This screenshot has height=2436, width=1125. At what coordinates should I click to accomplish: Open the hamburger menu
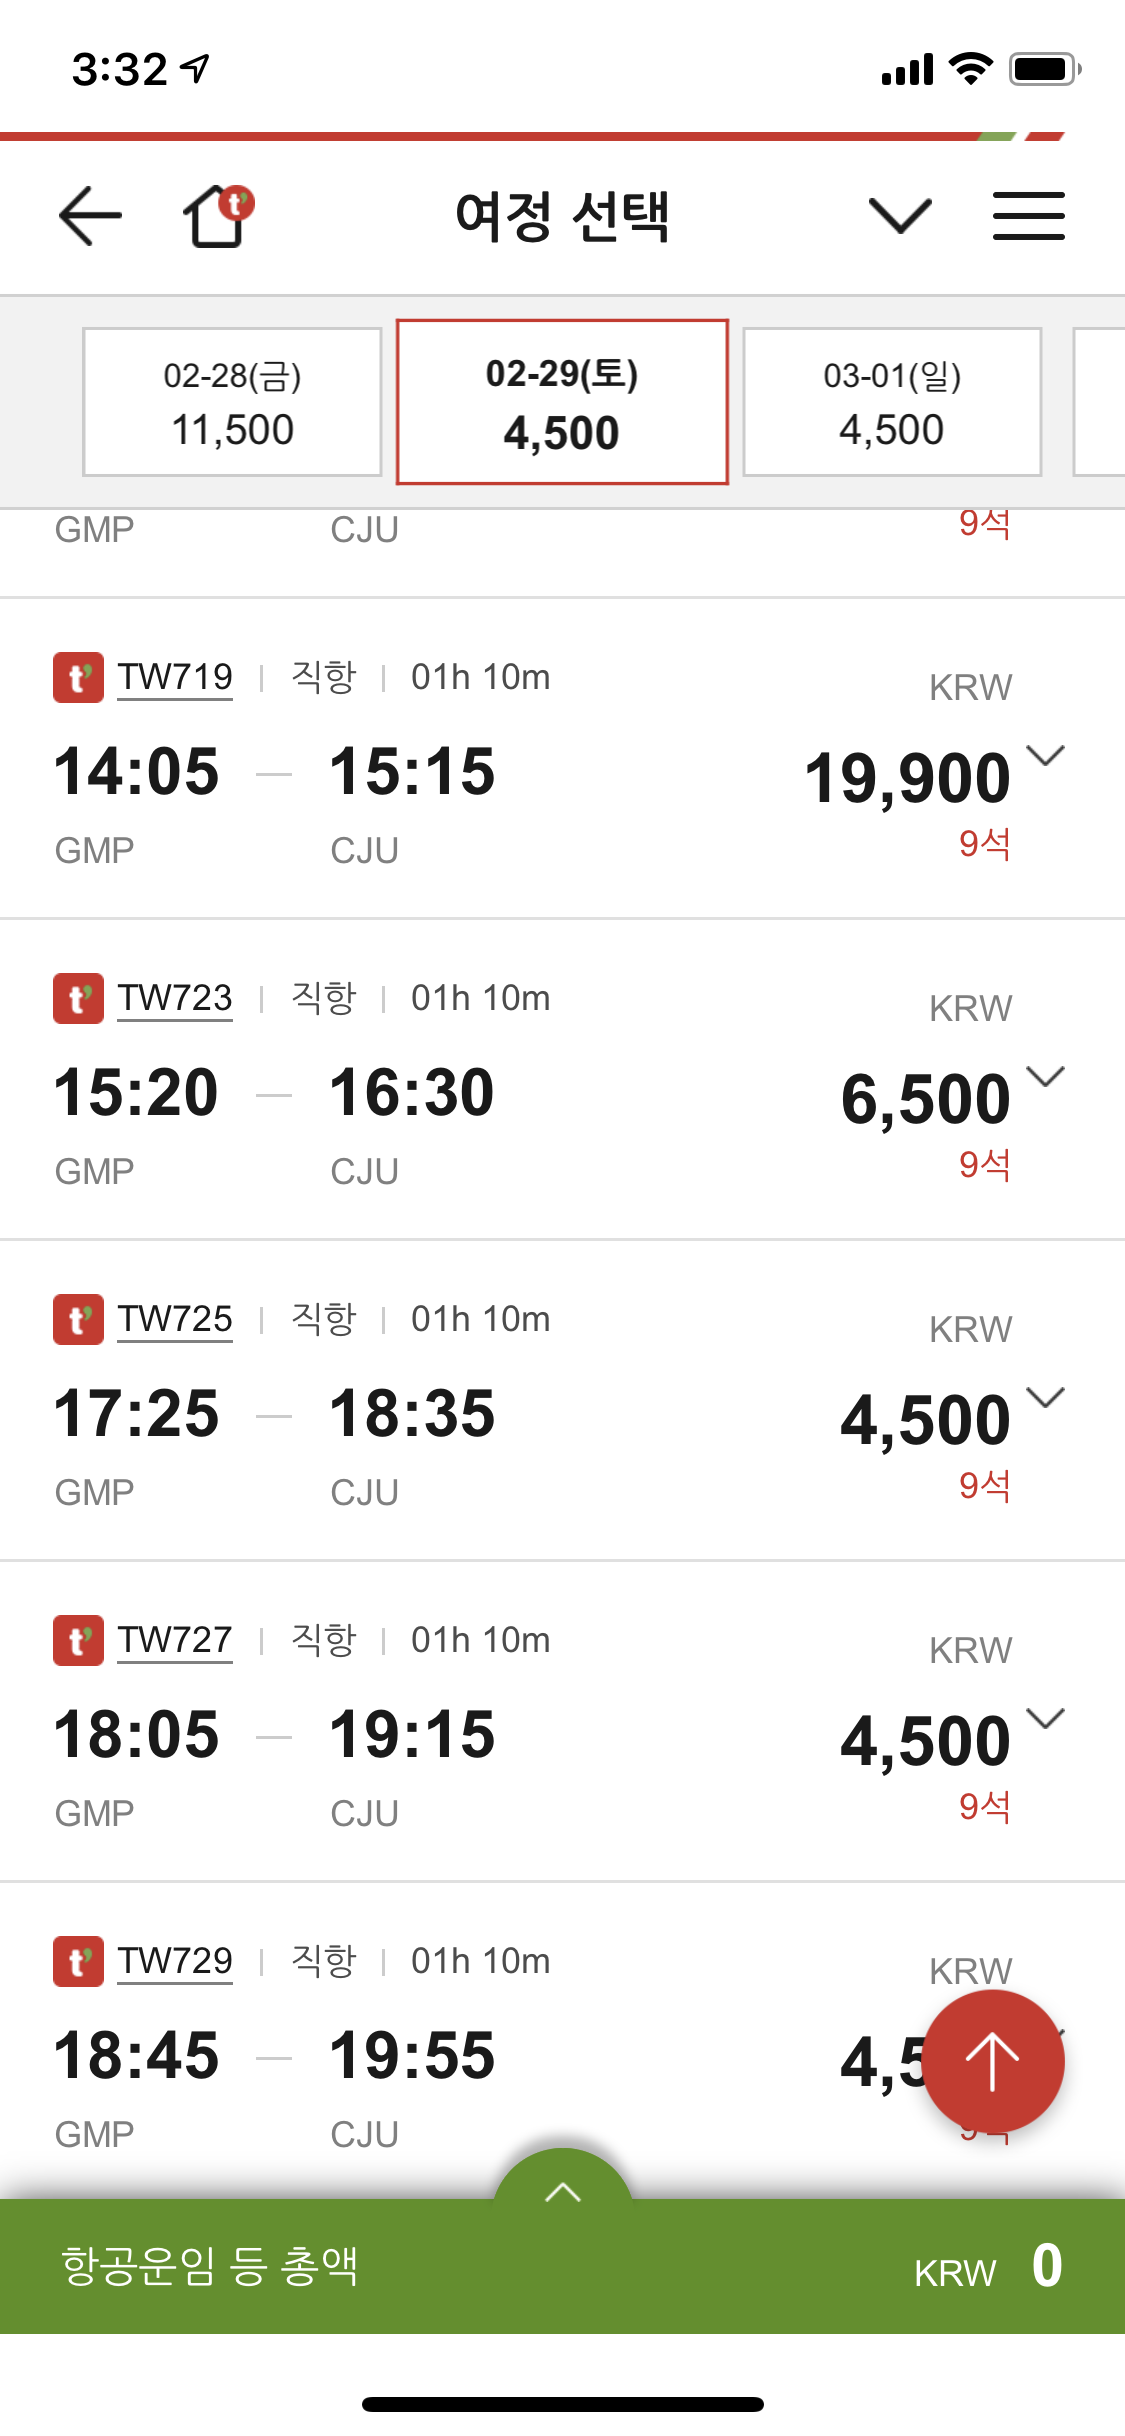pyautogui.click(x=1028, y=216)
